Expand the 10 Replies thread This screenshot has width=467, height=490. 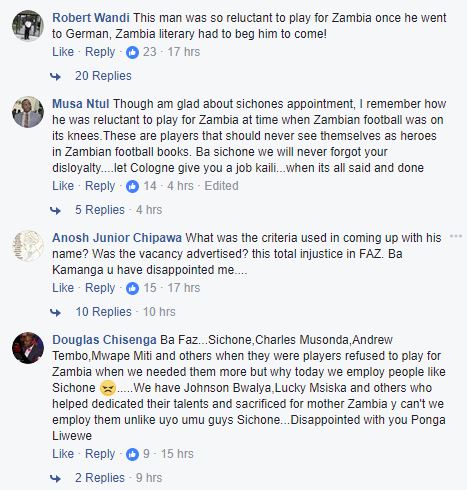click(104, 312)
